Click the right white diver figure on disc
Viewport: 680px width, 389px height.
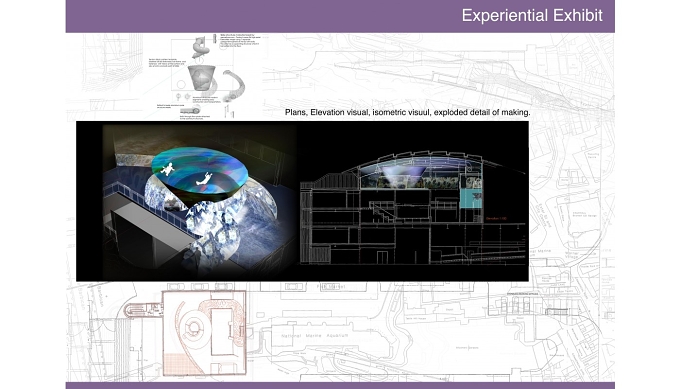click(204, 178)
